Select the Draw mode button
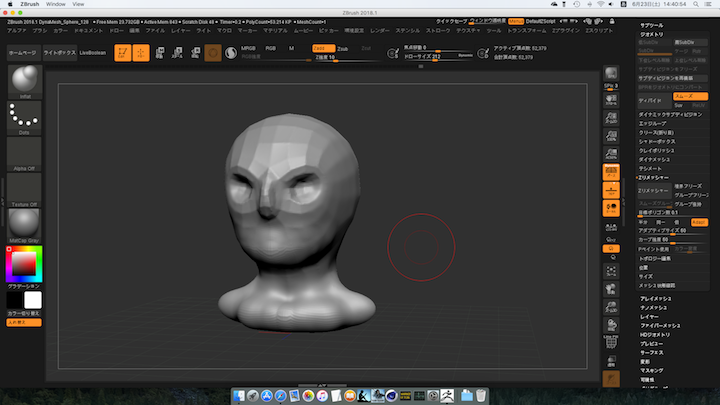Screen dimensions: 720x405 141,53
